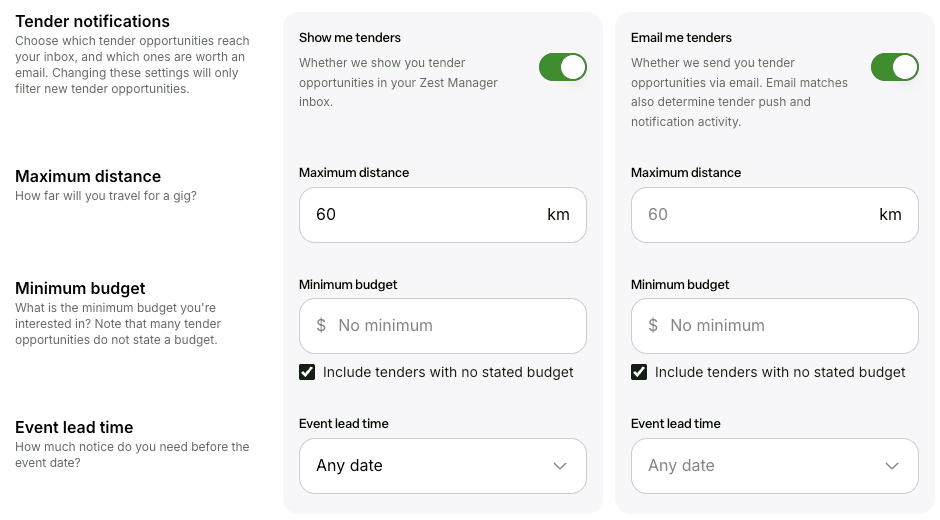Click the dollar sign in Show me tenders budget

click(321, 326)
